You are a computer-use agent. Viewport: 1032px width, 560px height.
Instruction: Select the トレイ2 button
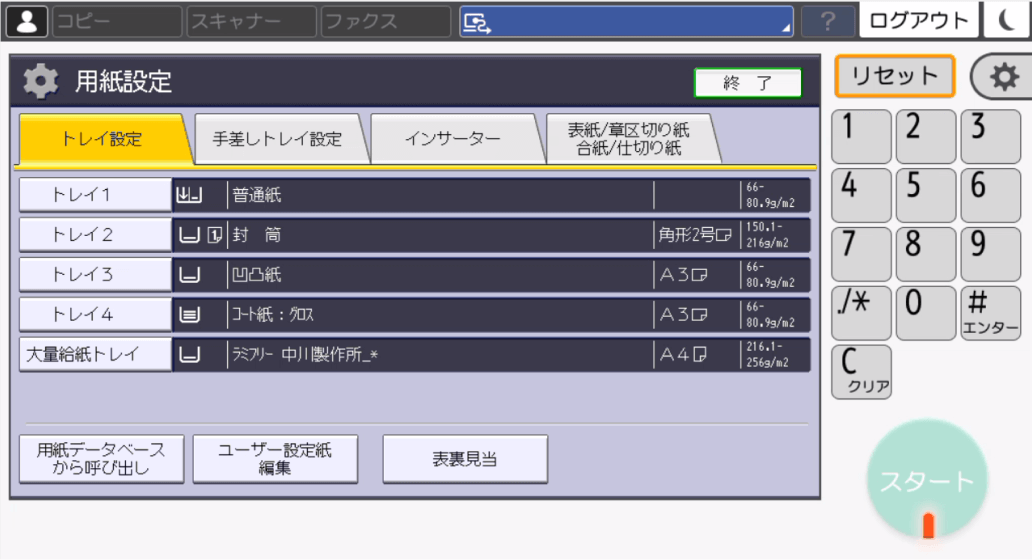95,235
